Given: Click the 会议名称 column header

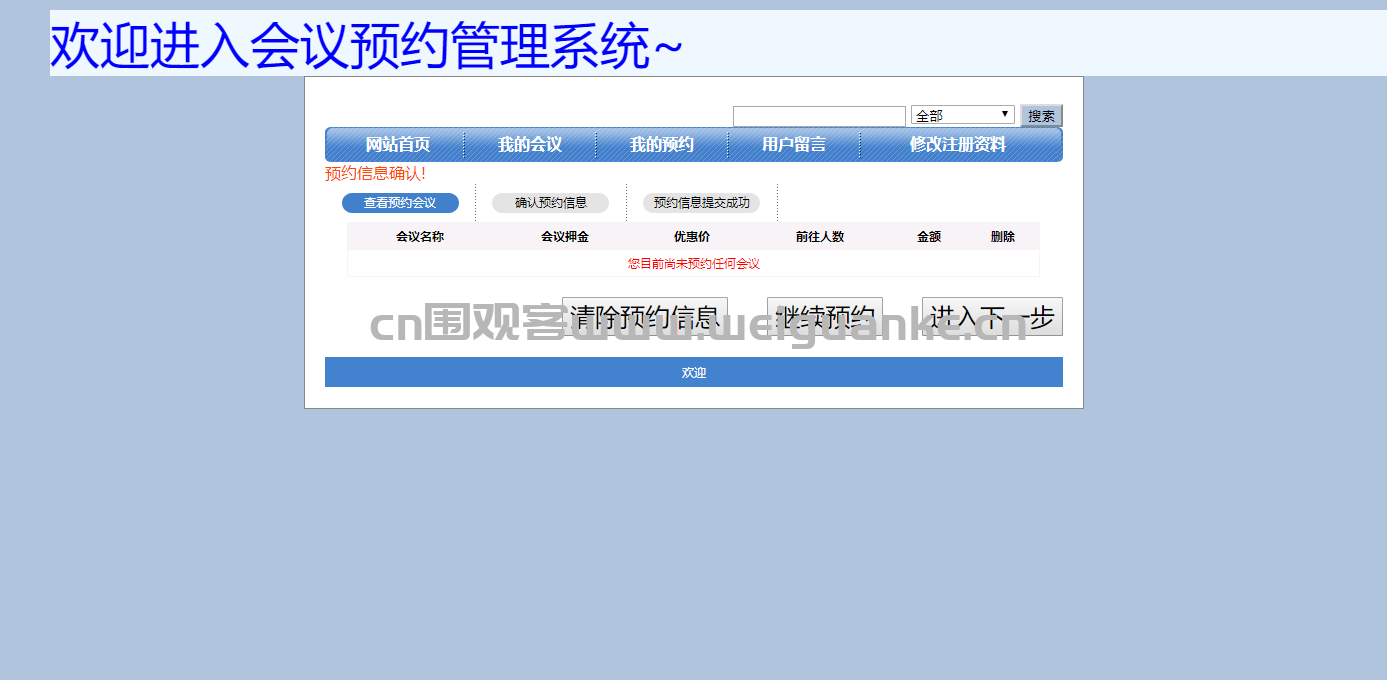Looking at the screenshot, I should [420, 237].
